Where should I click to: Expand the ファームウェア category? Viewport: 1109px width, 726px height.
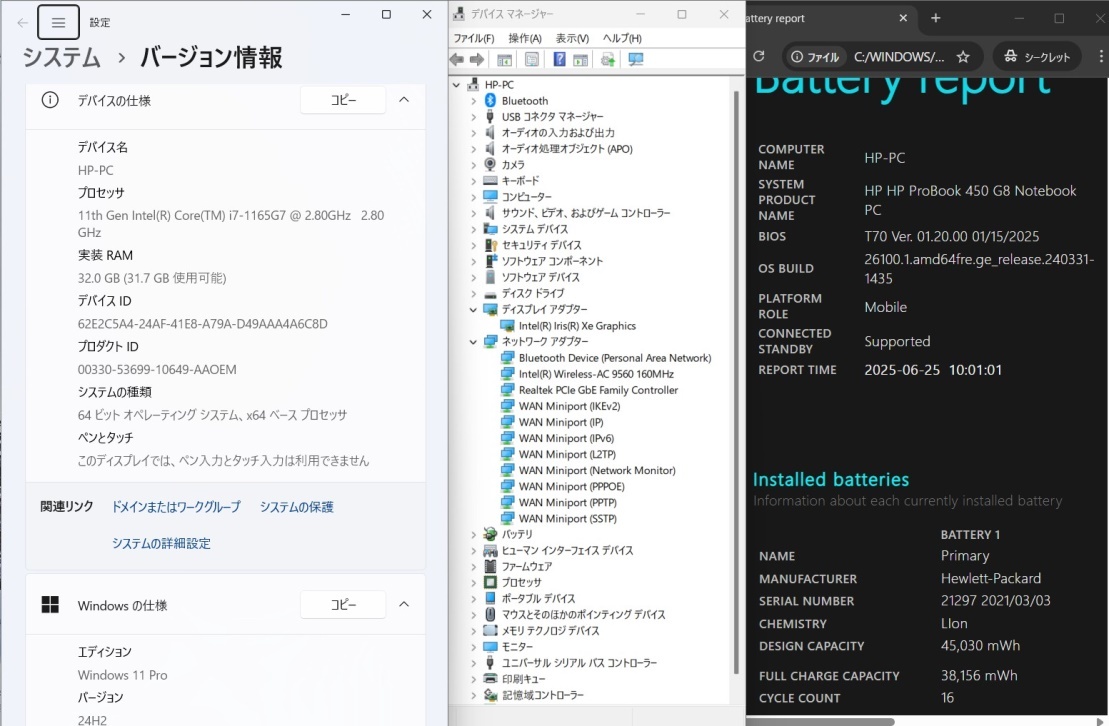coord(473,567)
